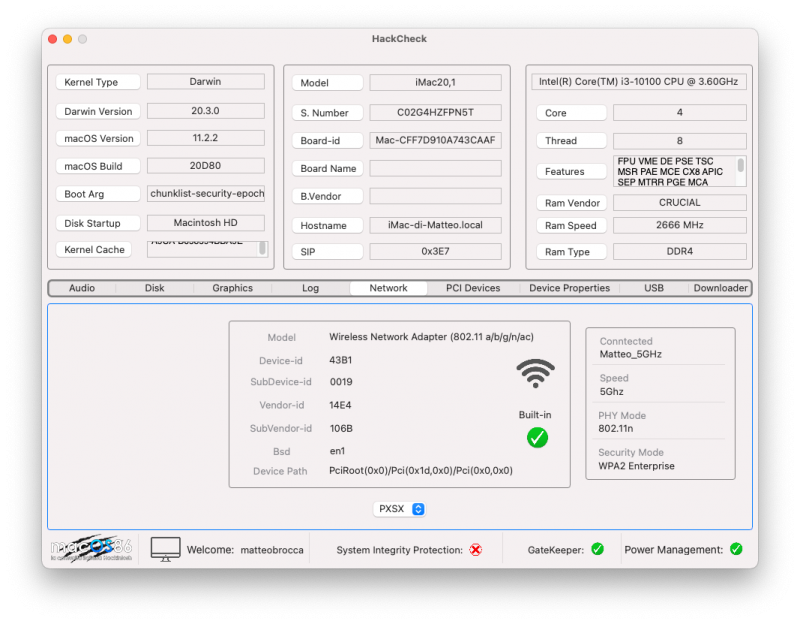Show the PCI Devices tab
This screenshot has height=624, width=800.
[473, 288]
